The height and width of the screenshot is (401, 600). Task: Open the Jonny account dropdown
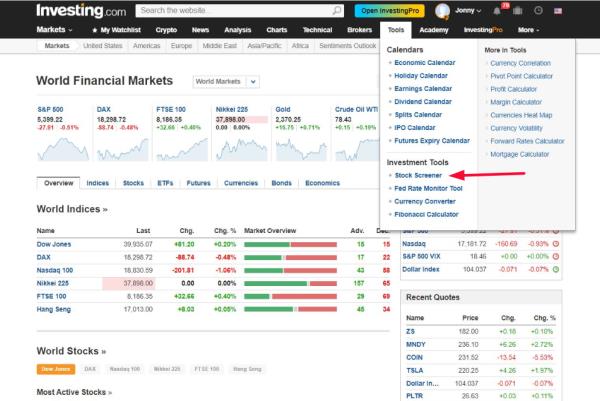tap(468, 11)
